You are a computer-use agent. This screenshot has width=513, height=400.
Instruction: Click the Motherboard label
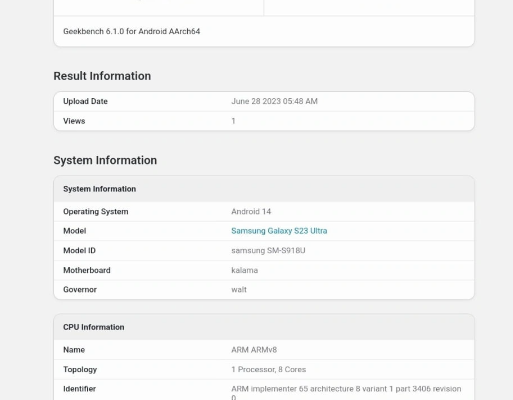87,270
